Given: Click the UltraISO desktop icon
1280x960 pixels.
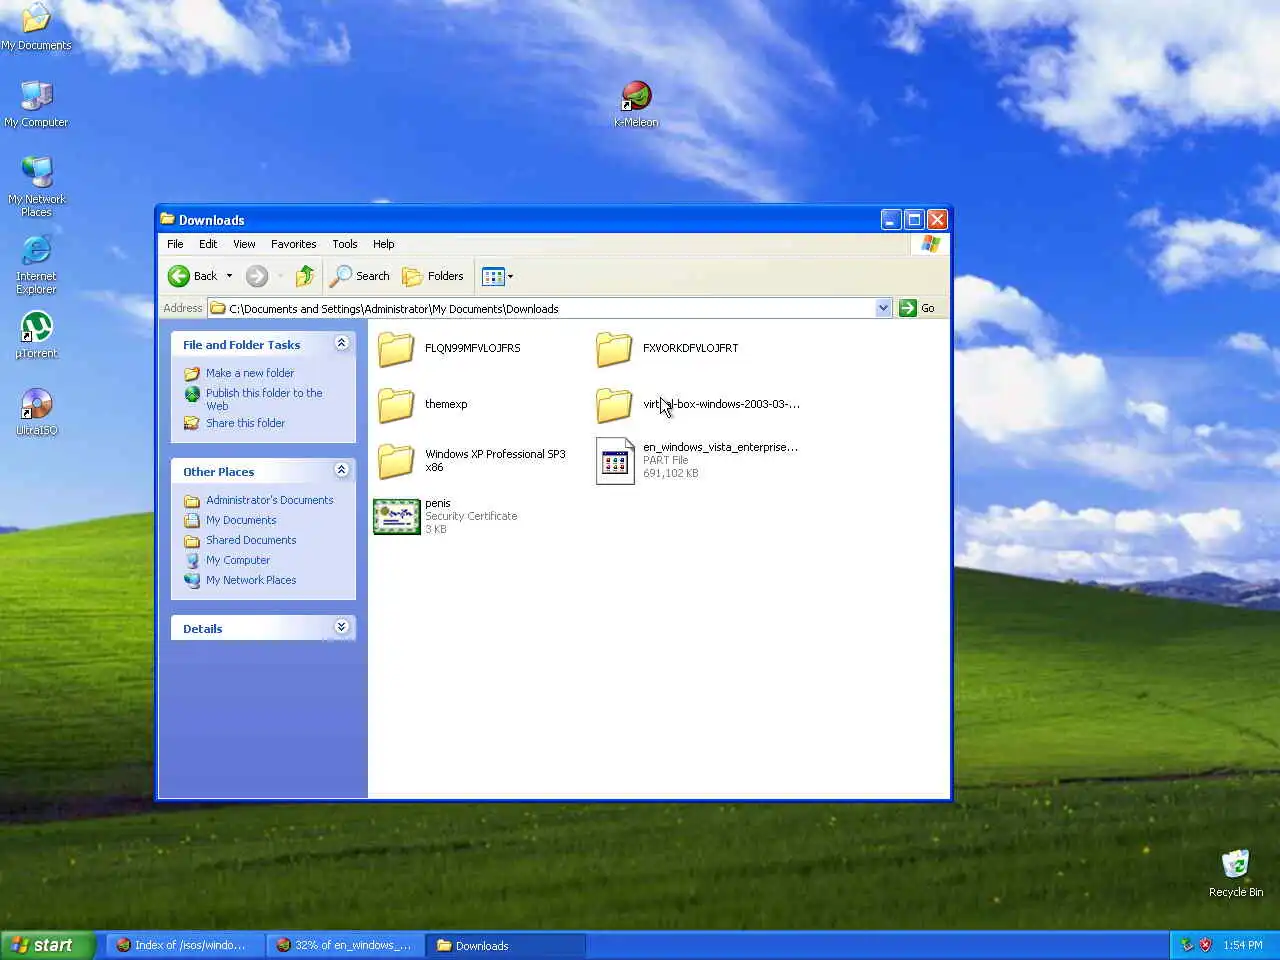Looking at the screenshot, I should (36, 404).
